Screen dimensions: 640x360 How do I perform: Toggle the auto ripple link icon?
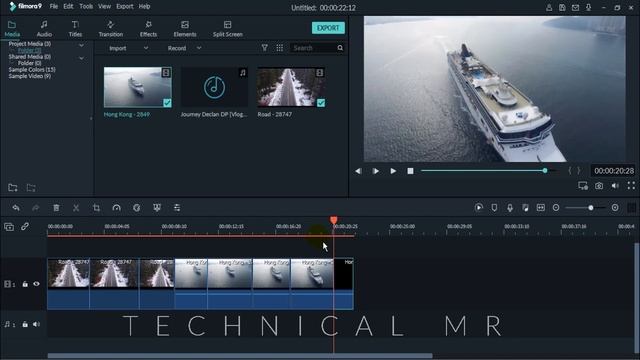(25, 226)
